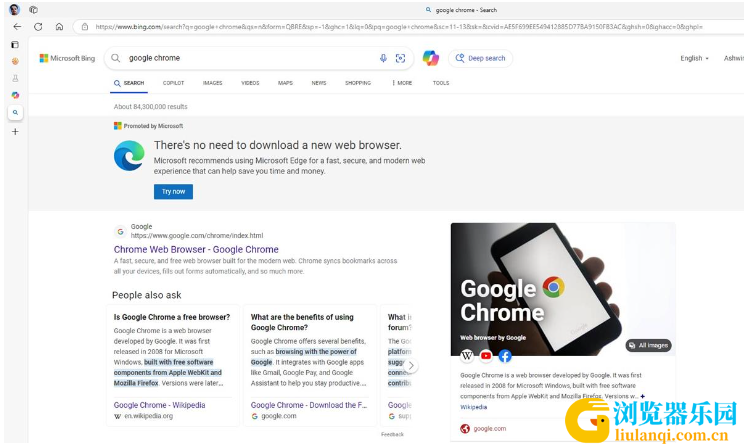
Task: Select the orange sidebar tab icon
Action: point(15,61)
